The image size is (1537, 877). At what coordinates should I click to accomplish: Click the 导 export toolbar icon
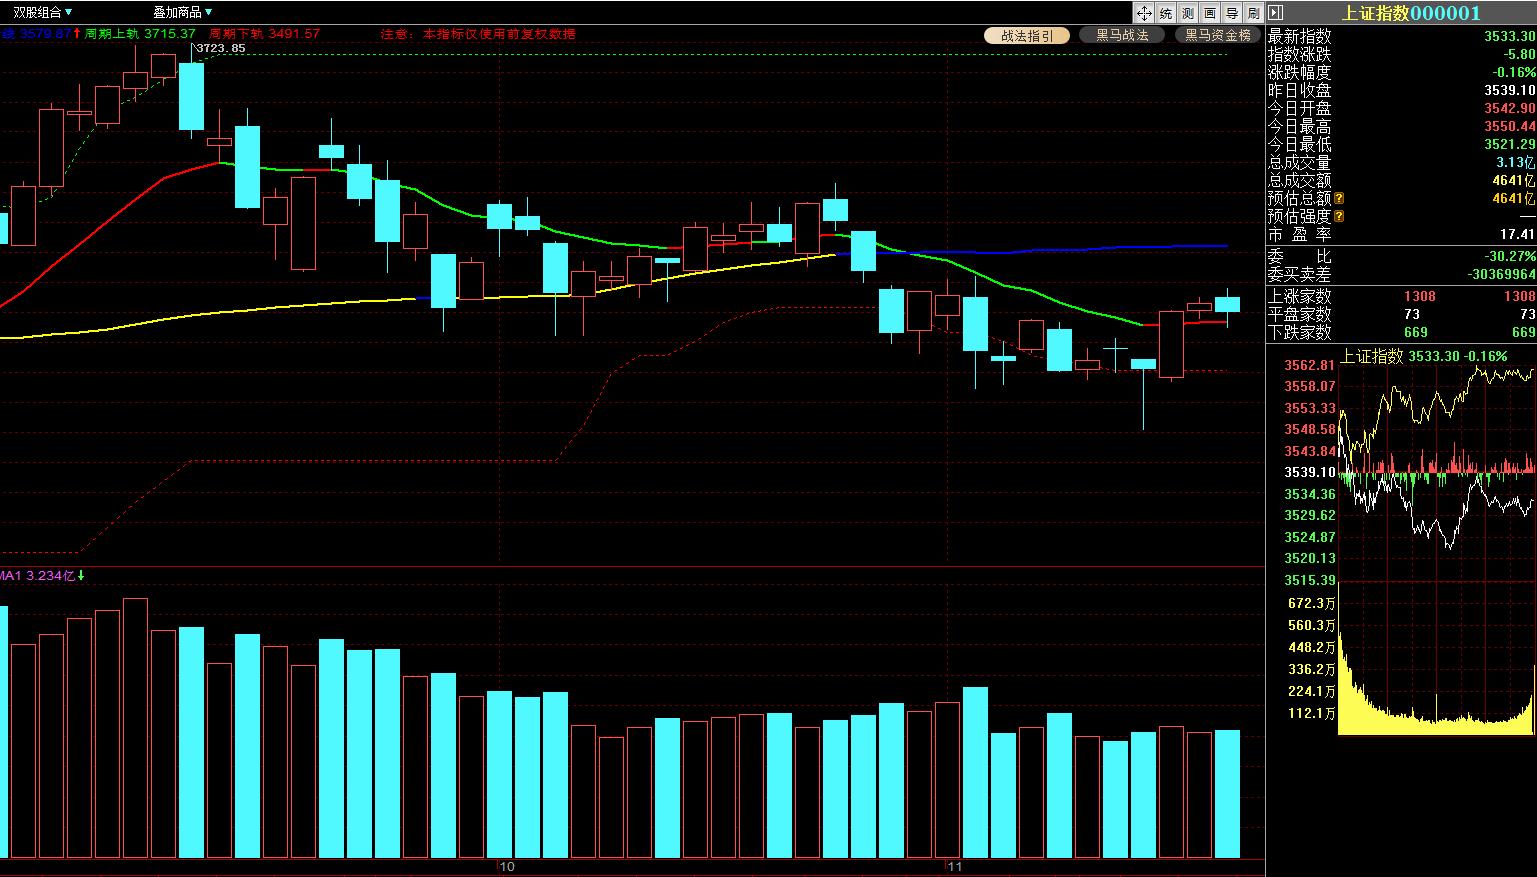tap(1232, 13)
